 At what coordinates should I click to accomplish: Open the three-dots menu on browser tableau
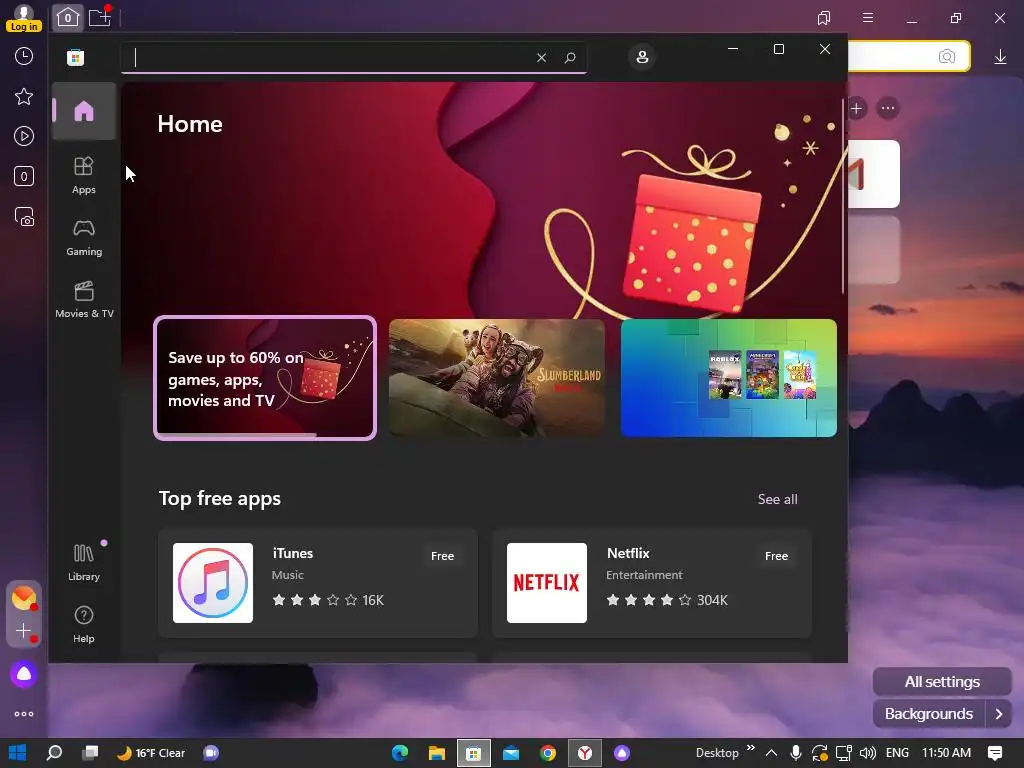[888, 108]
